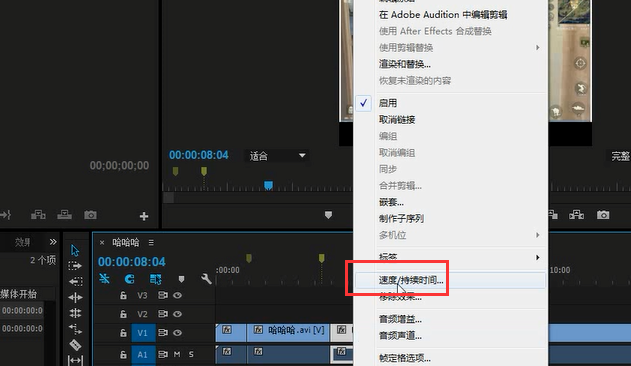Select the Razor tool

tap(75, 345)
